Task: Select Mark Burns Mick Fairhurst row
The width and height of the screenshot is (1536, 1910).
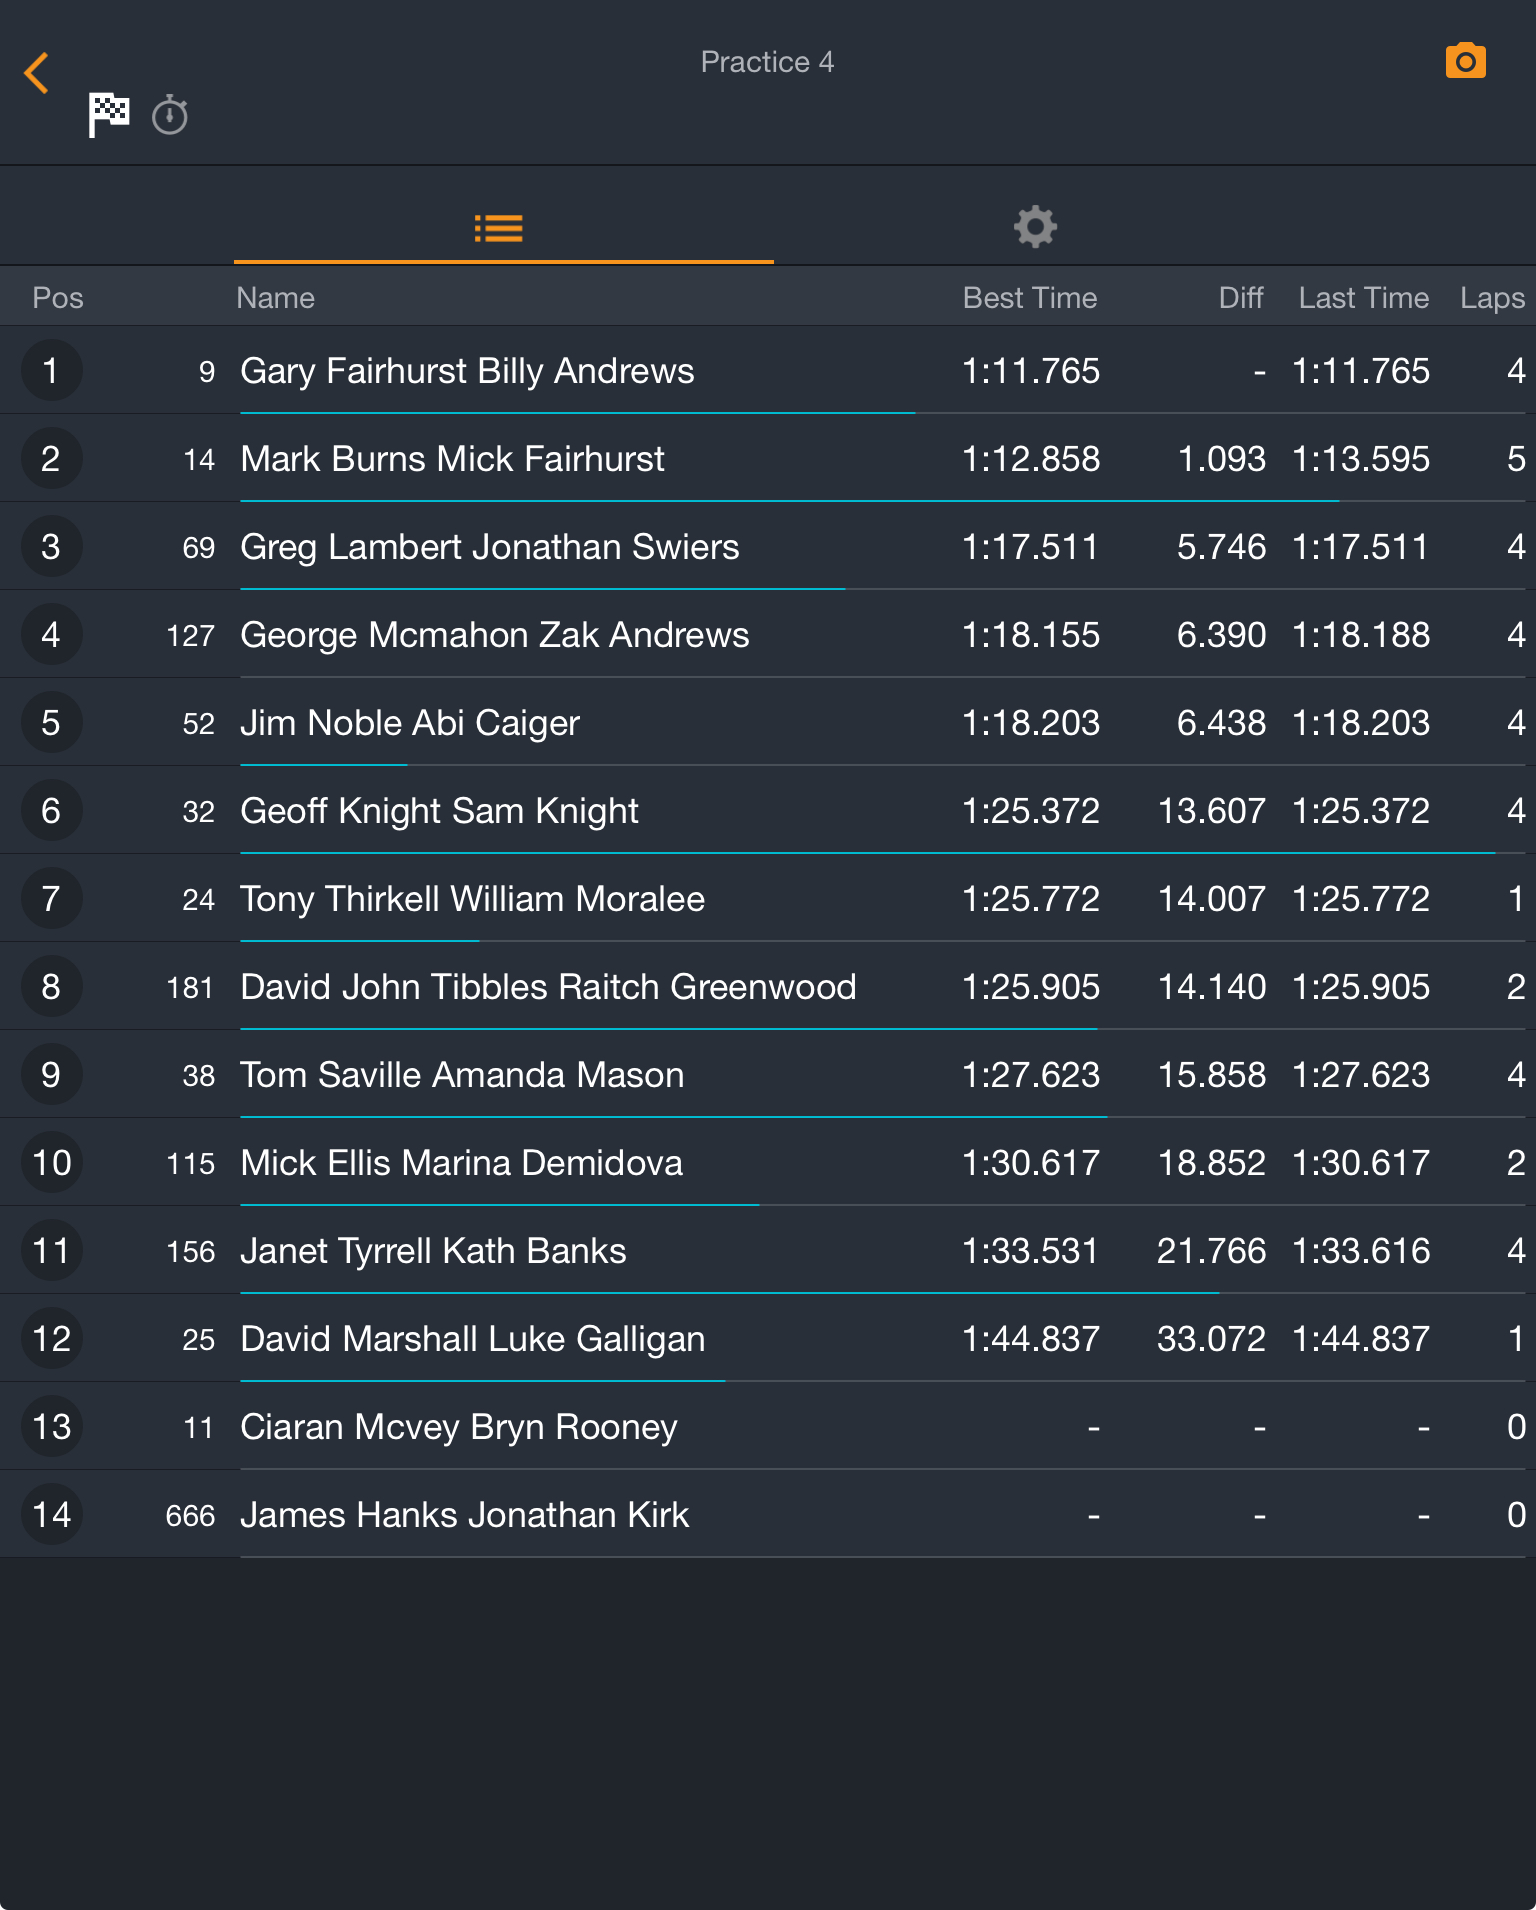Action: (768, 459)
